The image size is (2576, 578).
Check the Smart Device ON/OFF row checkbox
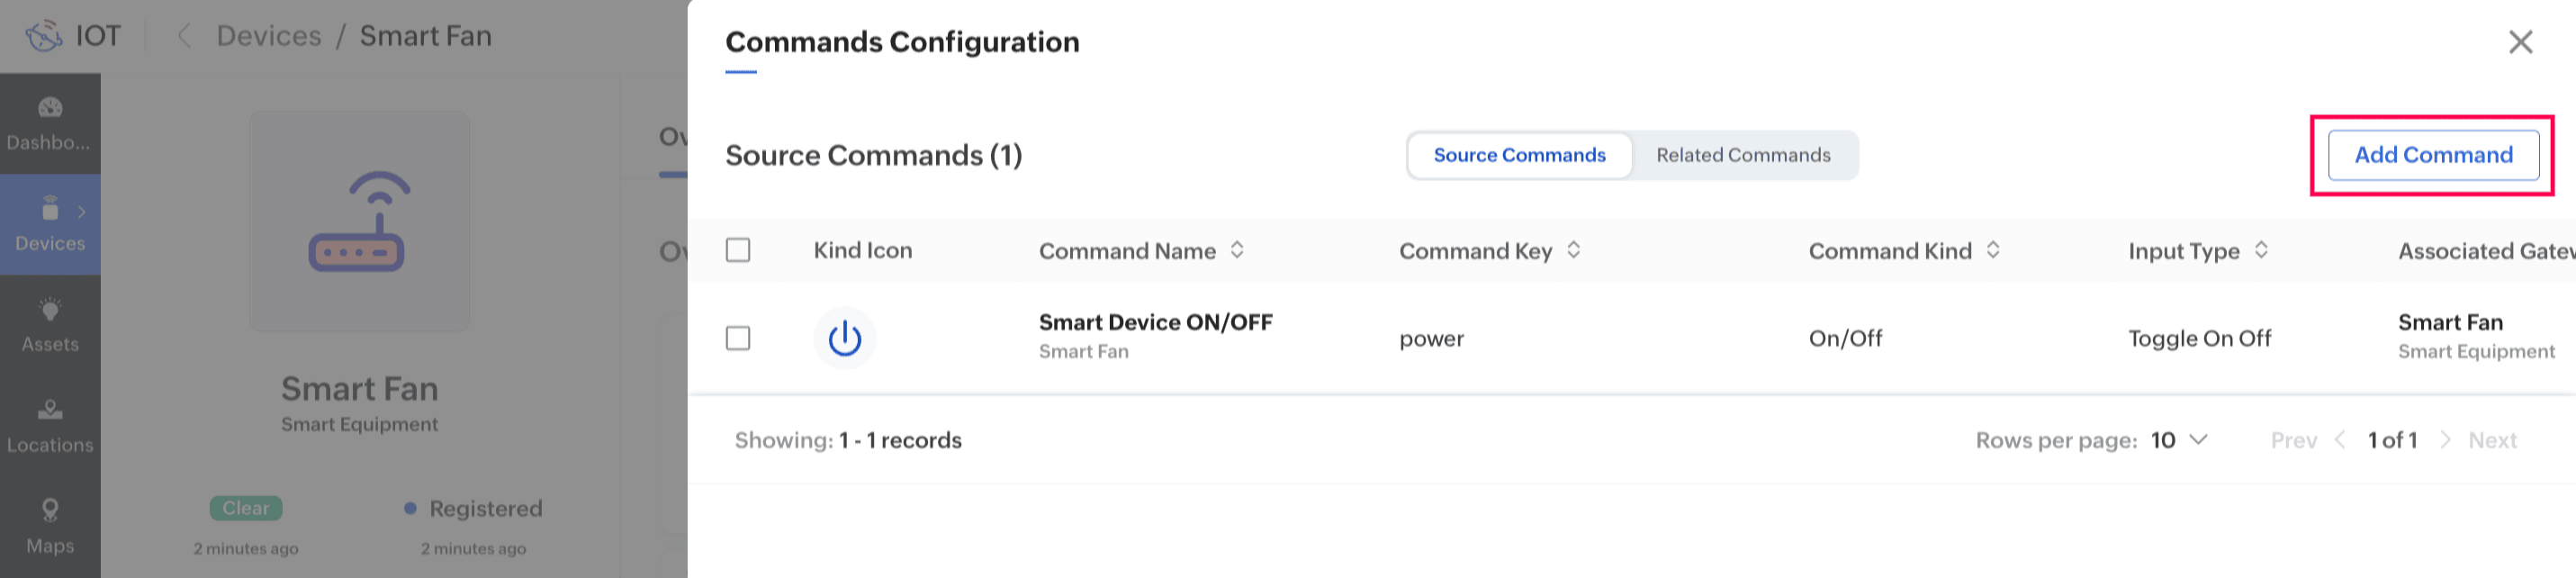[738, 338]
